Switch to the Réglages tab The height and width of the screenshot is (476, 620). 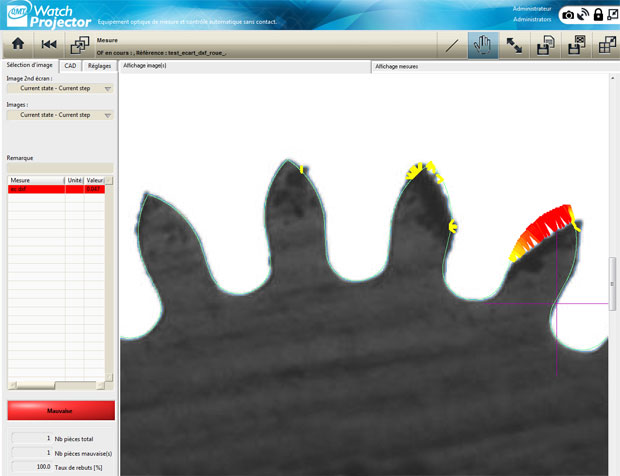pyautogui.click(x=99, y=66)
